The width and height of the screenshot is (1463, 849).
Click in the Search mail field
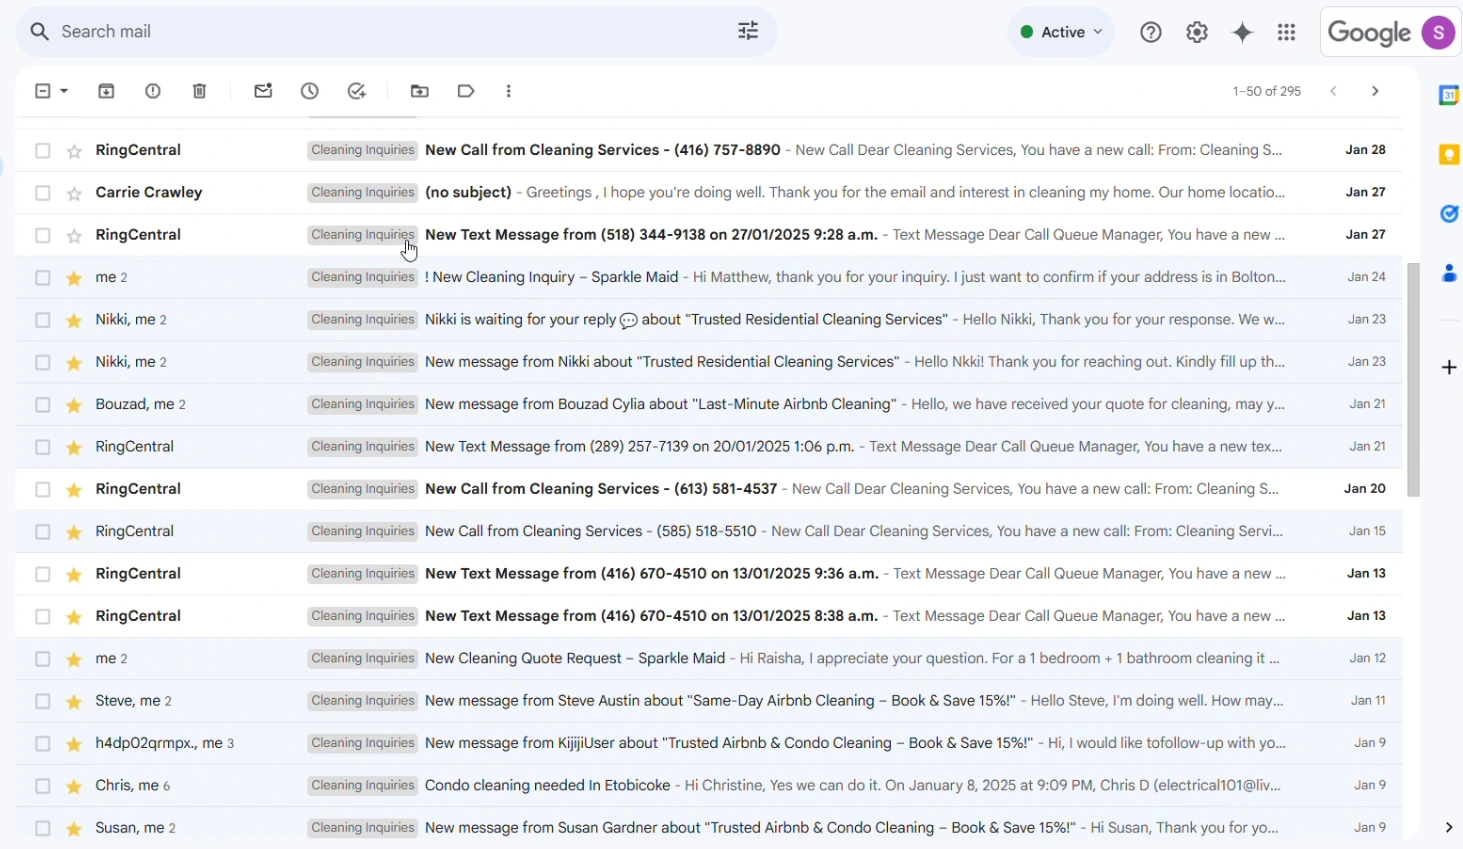click(395, 32)
